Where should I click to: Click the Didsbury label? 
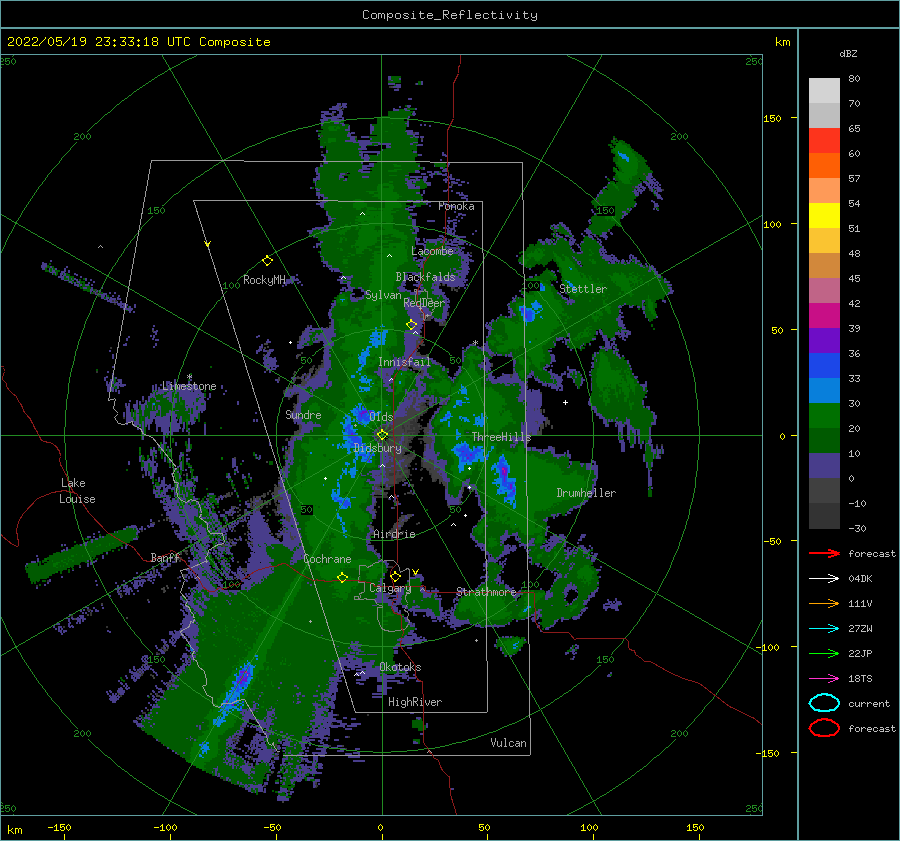click(378, 448)
